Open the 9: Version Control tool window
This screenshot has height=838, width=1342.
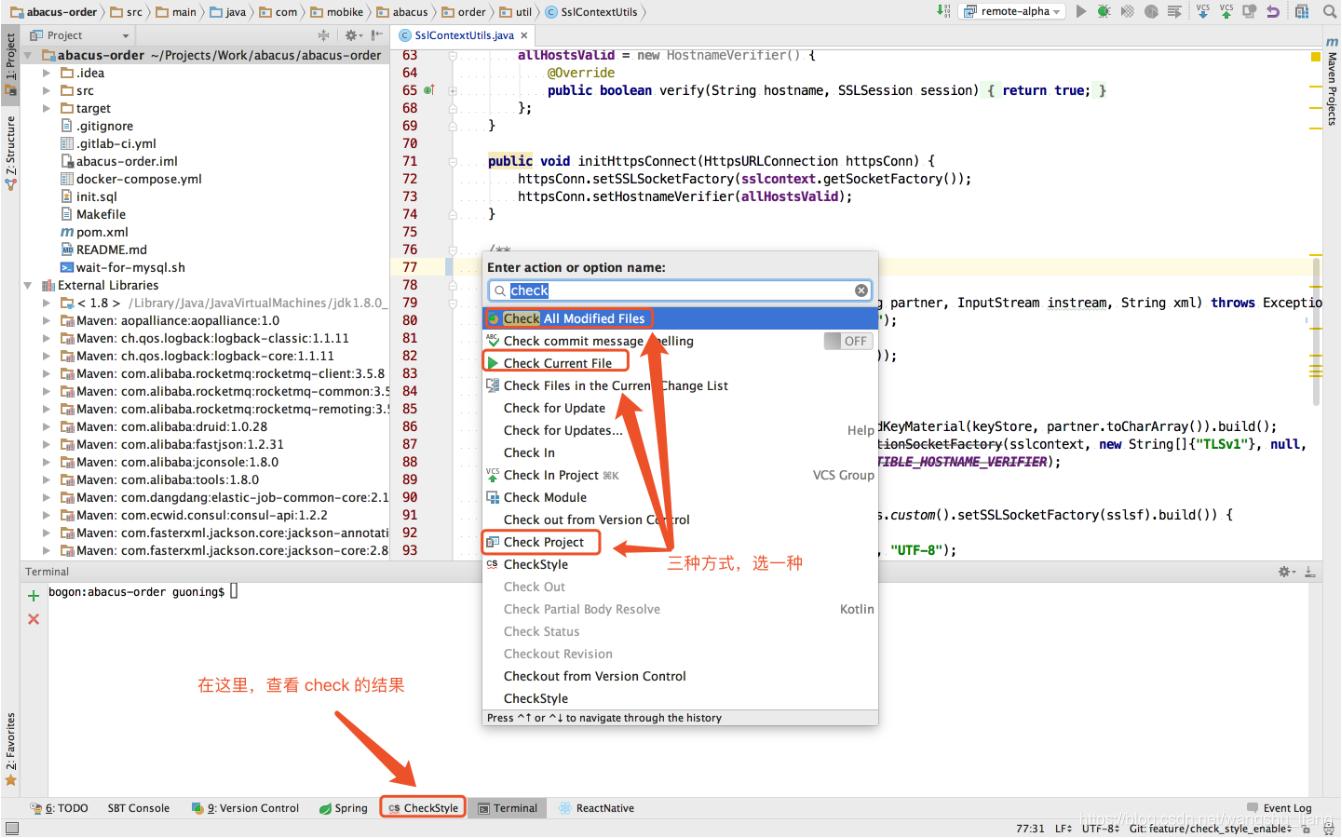coord(245,808)
